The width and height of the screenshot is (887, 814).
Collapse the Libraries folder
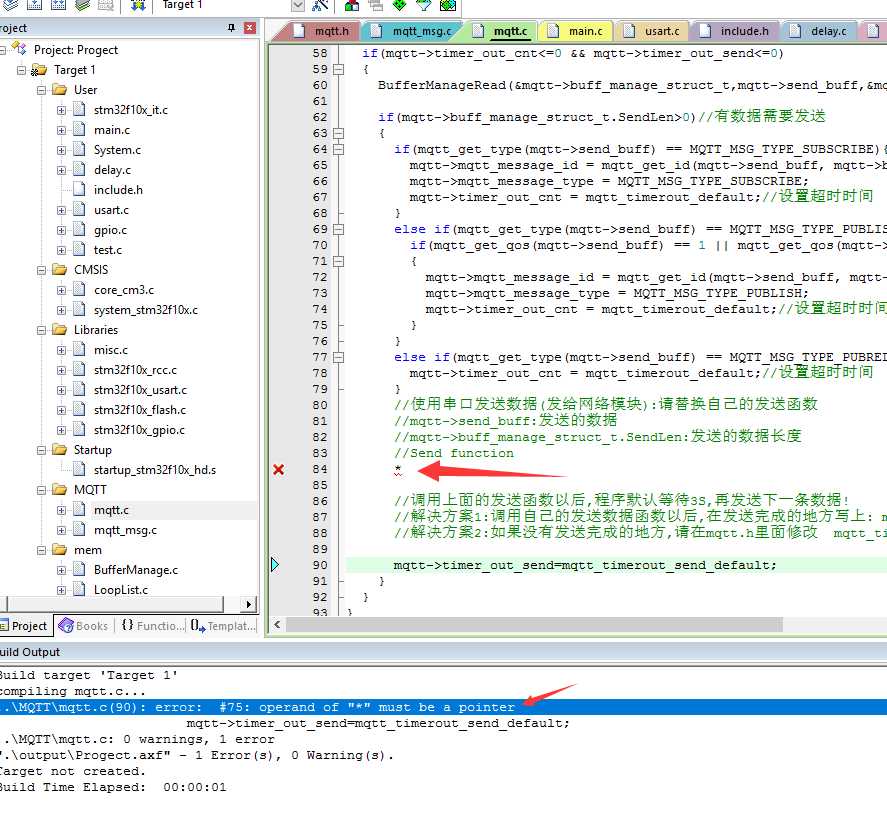click(x=41, y=330)
